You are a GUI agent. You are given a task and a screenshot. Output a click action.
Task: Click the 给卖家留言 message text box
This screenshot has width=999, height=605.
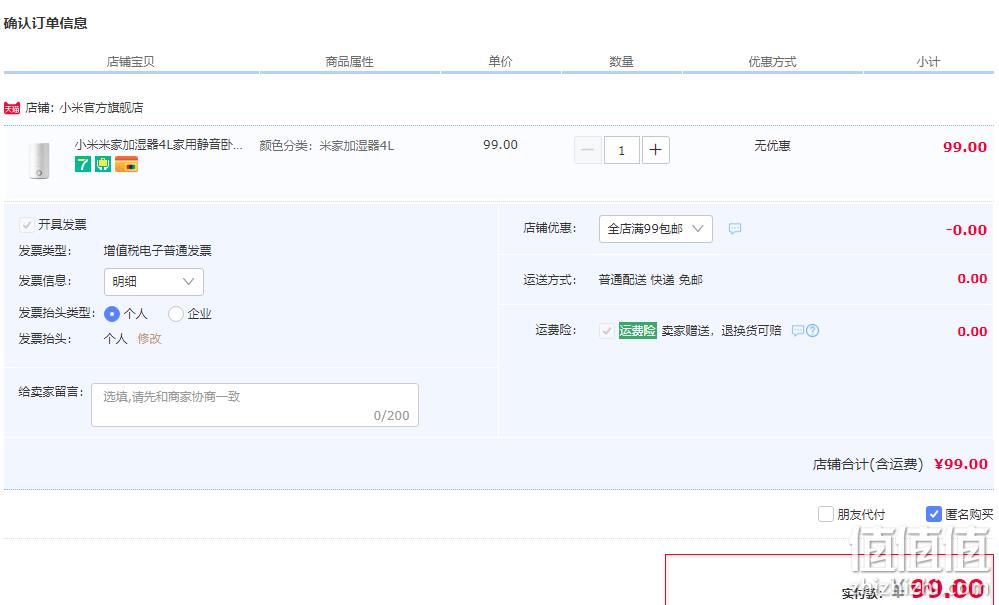pos(255,405)
